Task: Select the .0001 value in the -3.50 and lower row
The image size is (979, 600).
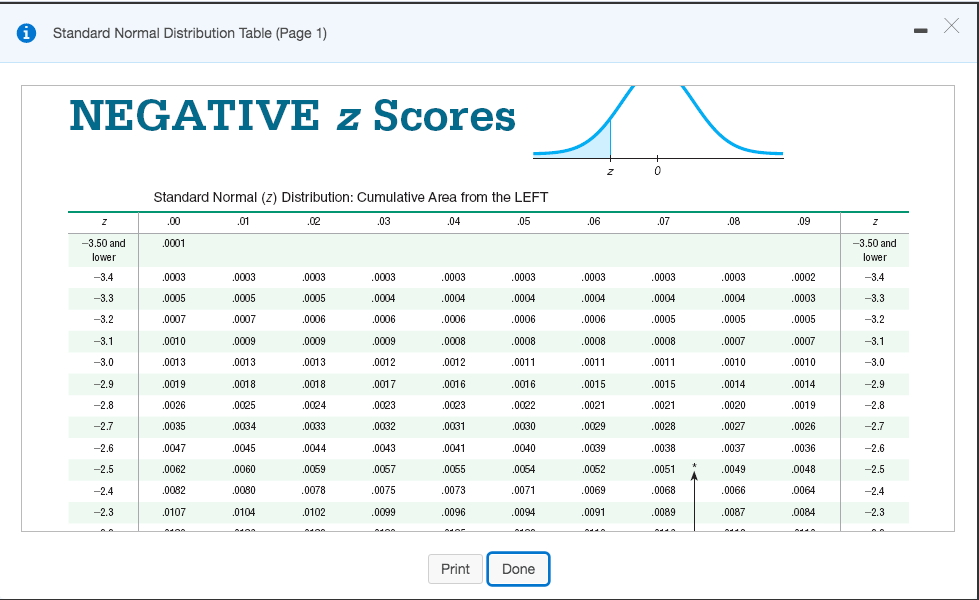Action: 173,243
